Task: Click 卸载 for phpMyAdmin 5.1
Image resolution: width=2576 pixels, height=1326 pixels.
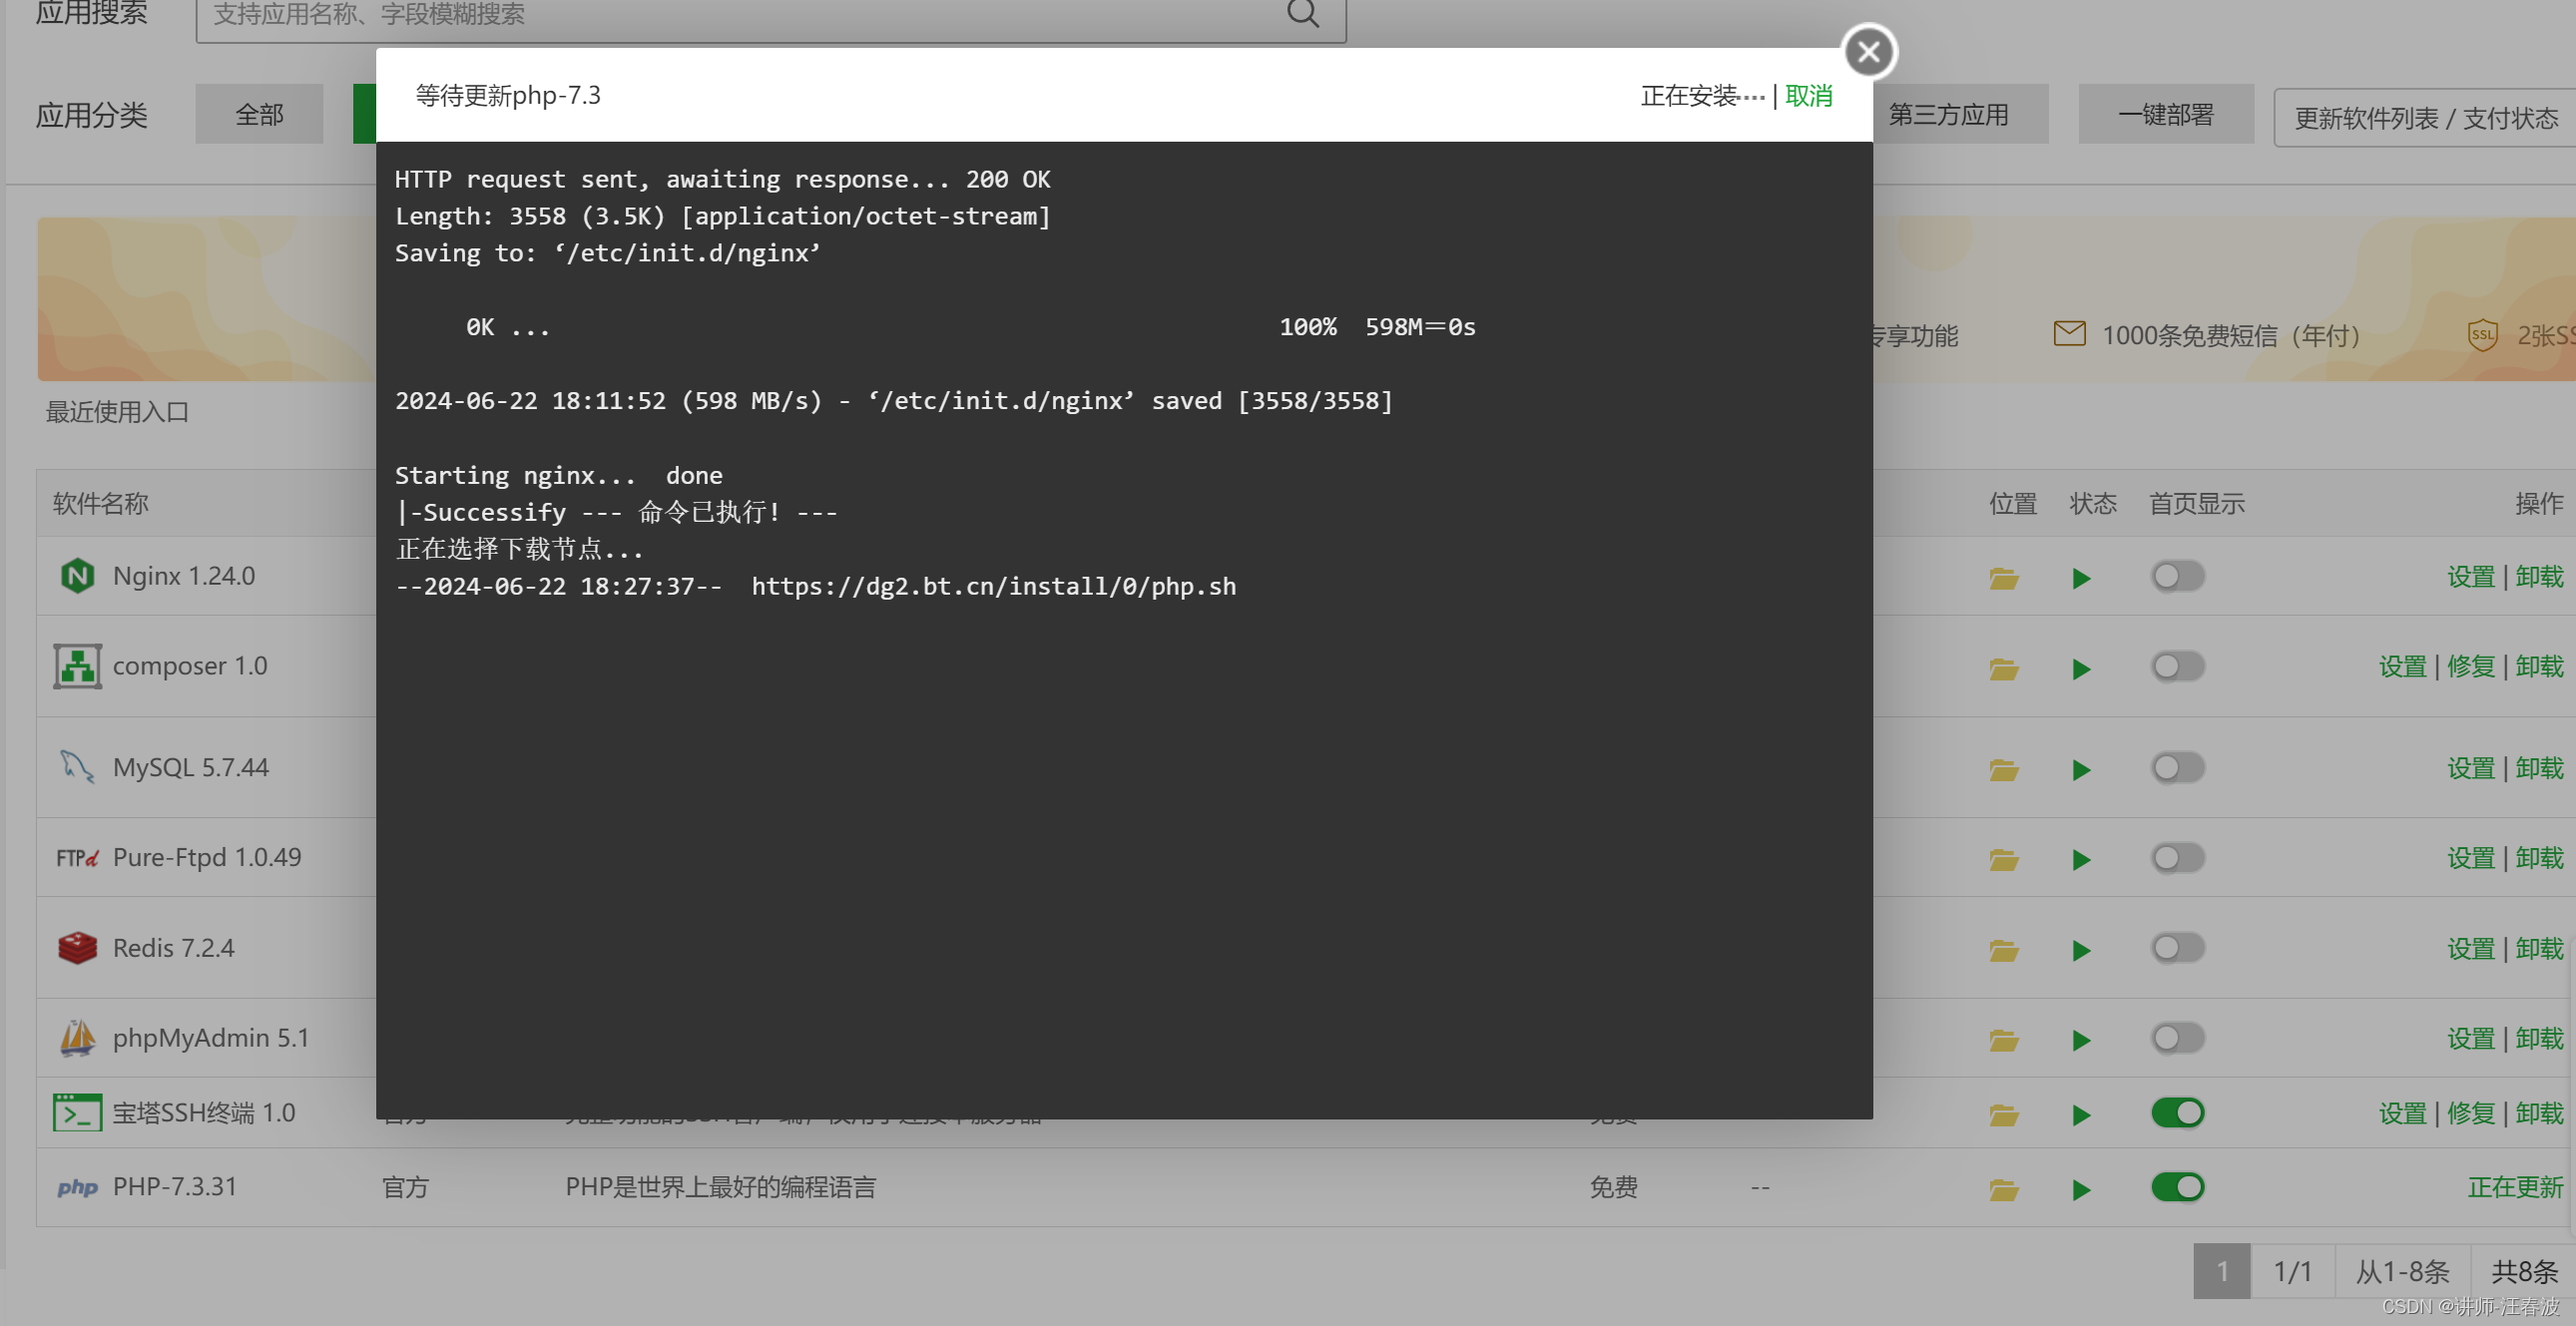Action: click(2540, 1039)
